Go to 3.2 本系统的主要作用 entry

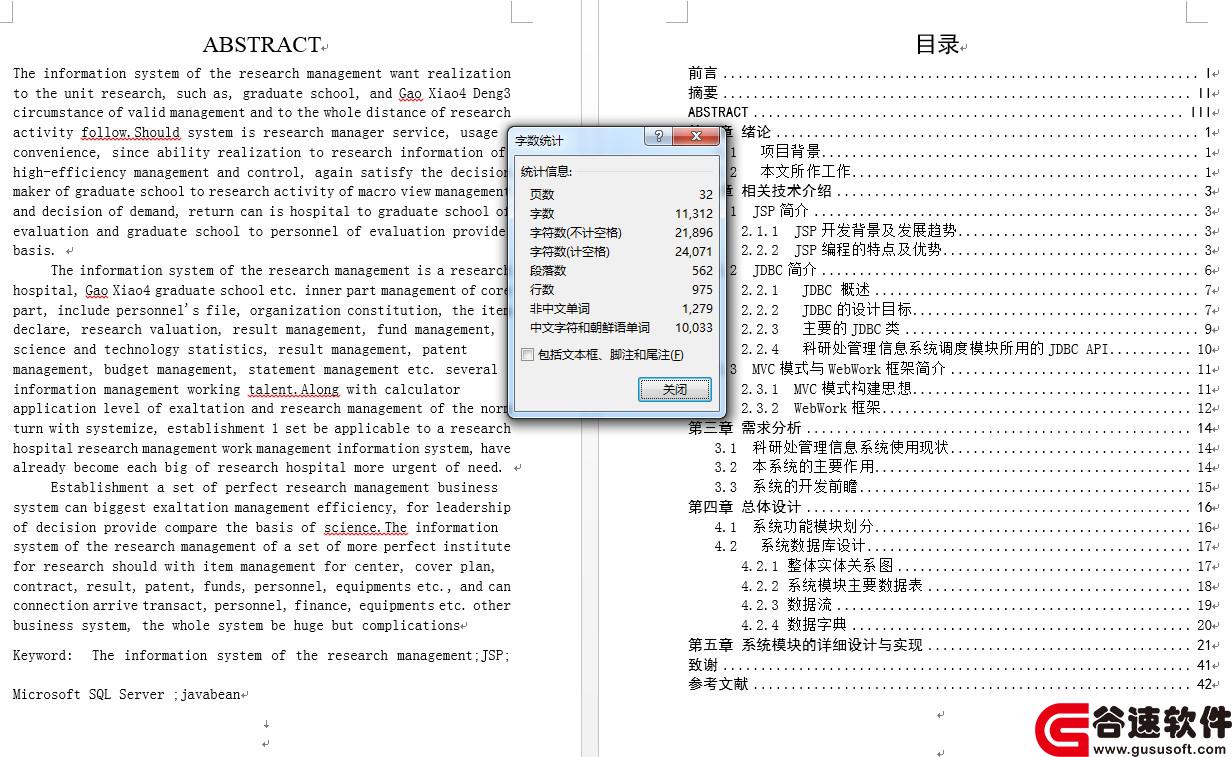[x=963, y=467]
